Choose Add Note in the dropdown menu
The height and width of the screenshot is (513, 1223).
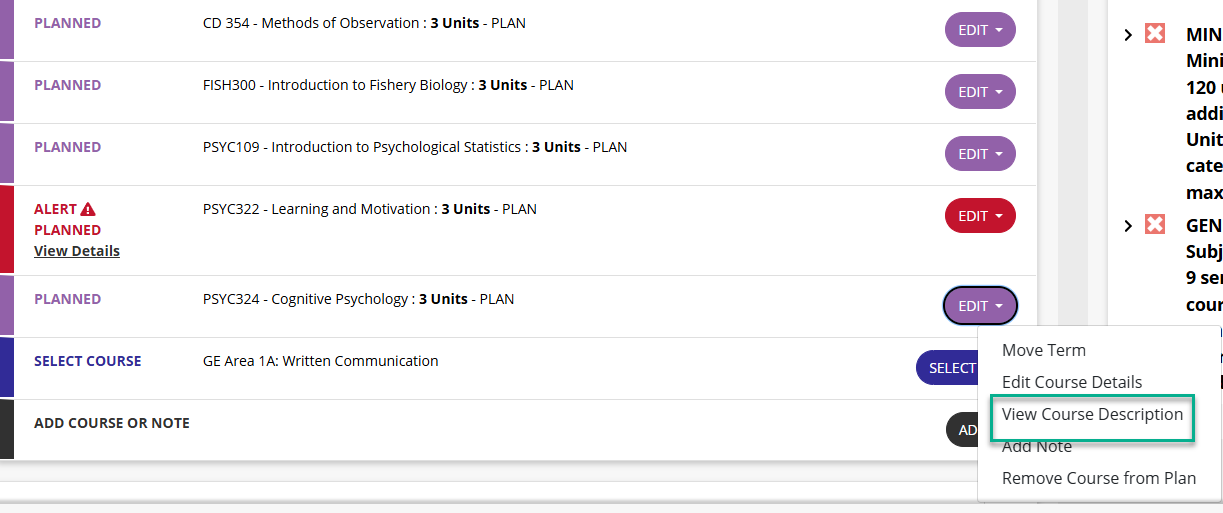[1036, 447]
